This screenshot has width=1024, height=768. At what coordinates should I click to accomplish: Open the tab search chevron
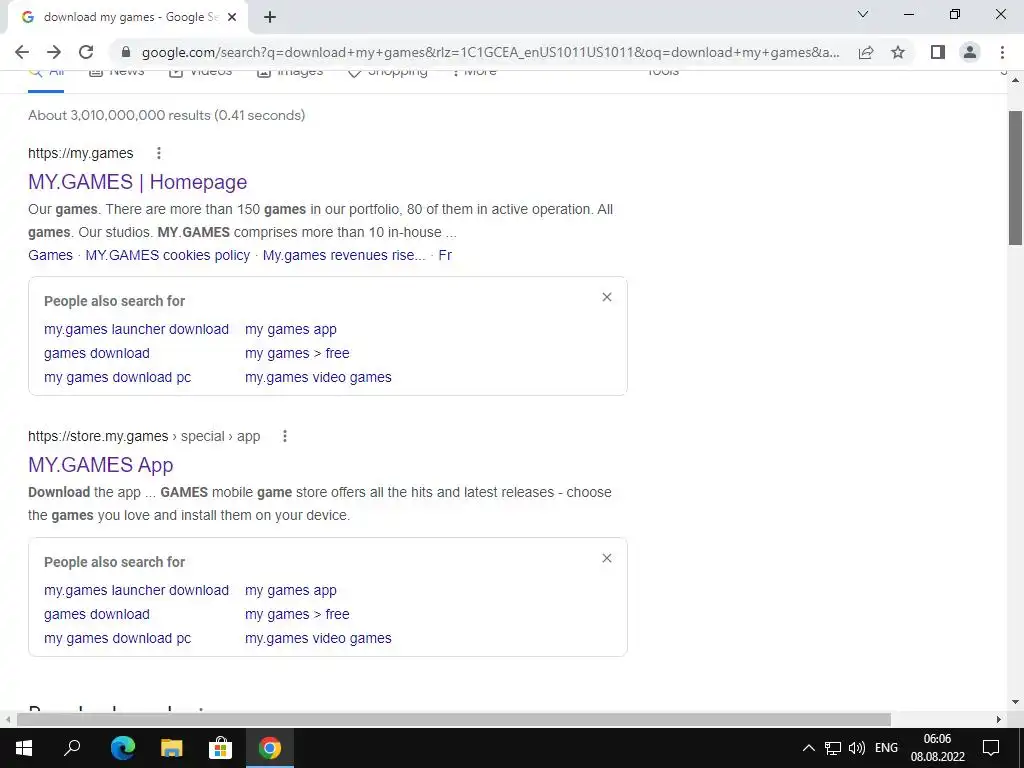click(x=863, y=14)
